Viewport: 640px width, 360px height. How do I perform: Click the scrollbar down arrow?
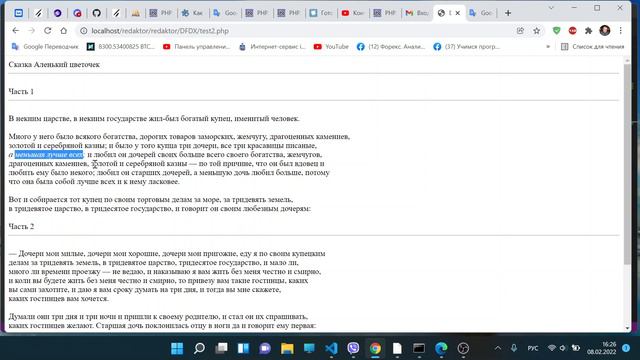coord(627,328)
